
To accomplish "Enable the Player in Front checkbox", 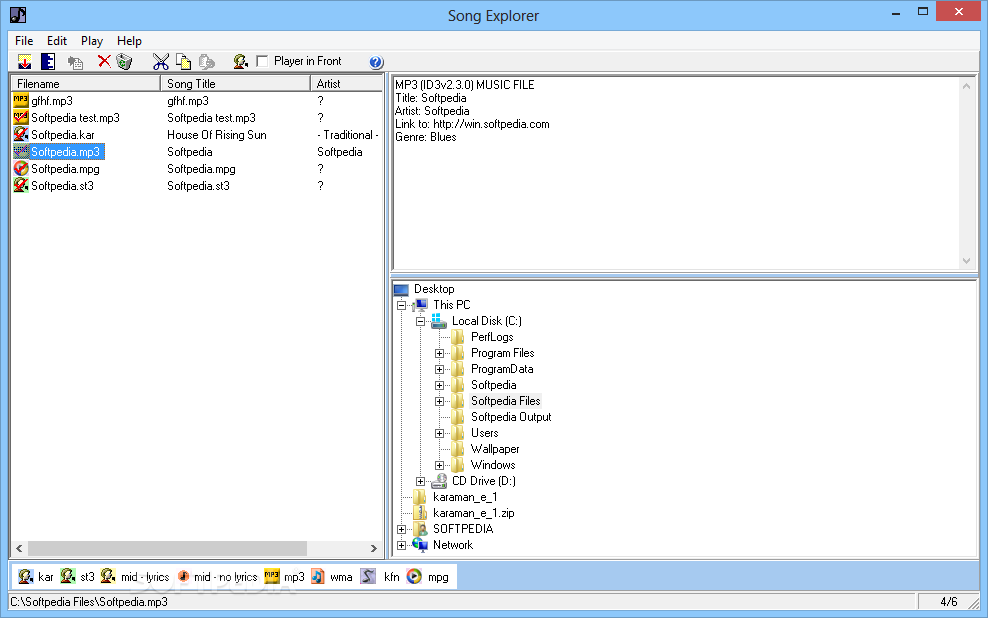I will [x=262, y=61].
